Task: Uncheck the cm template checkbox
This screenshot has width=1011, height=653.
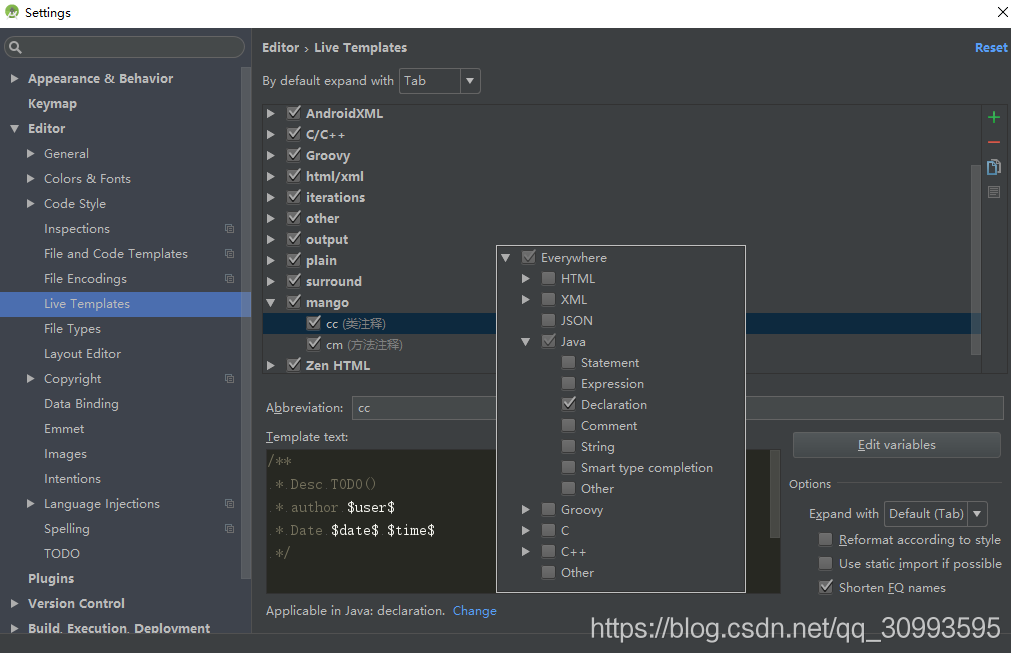Action: coord(314,344)
